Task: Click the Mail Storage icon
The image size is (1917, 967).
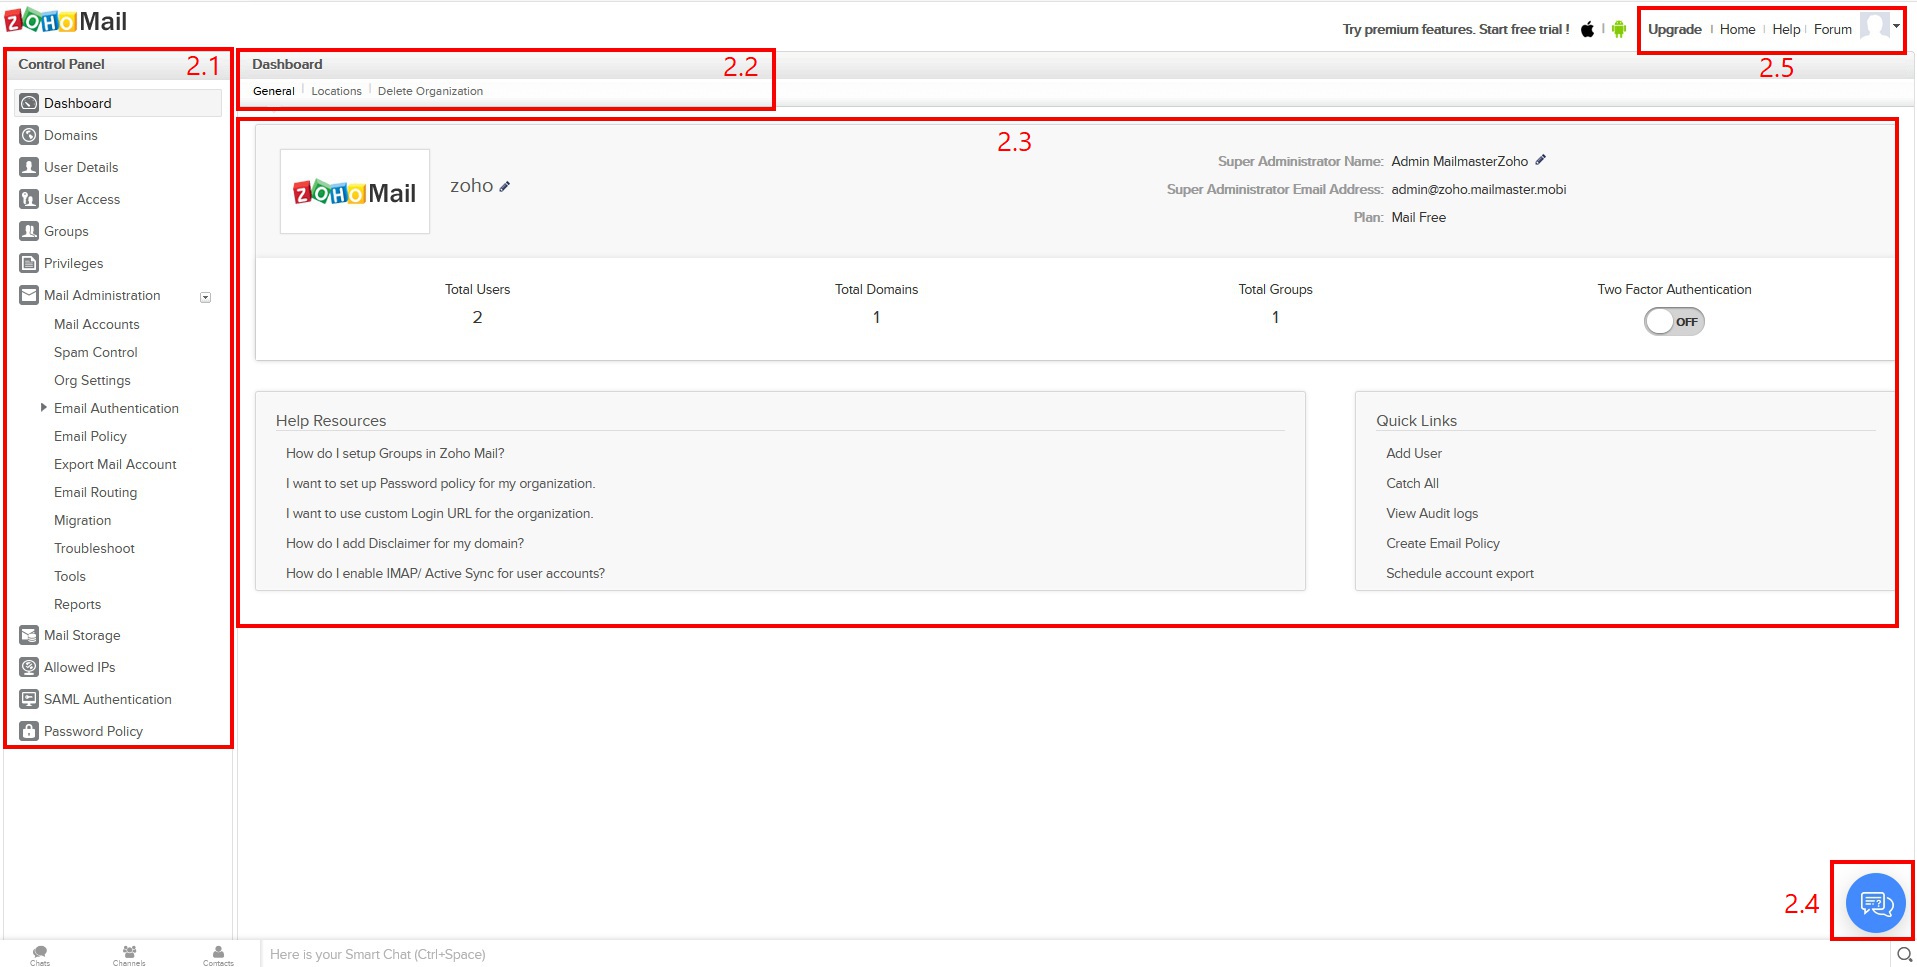Action: tap(29, 635)
